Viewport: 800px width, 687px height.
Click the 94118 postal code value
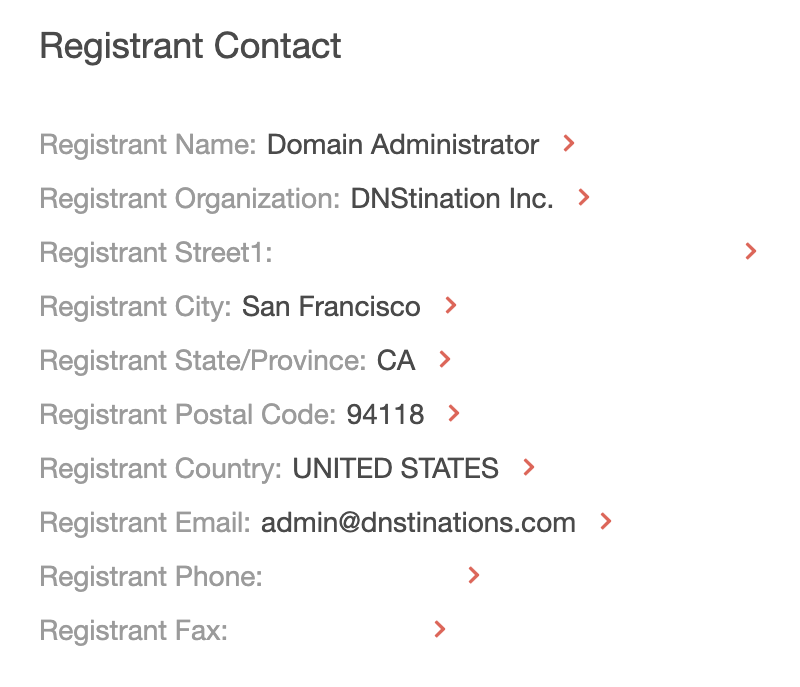(x=385, y=415)
